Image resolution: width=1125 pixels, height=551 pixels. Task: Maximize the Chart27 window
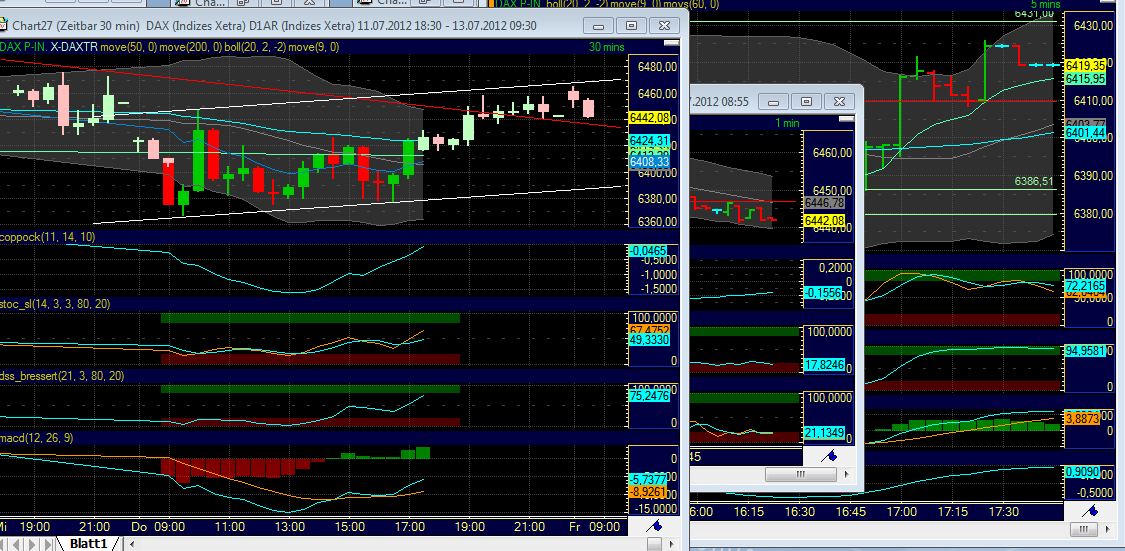pos(631,26)
